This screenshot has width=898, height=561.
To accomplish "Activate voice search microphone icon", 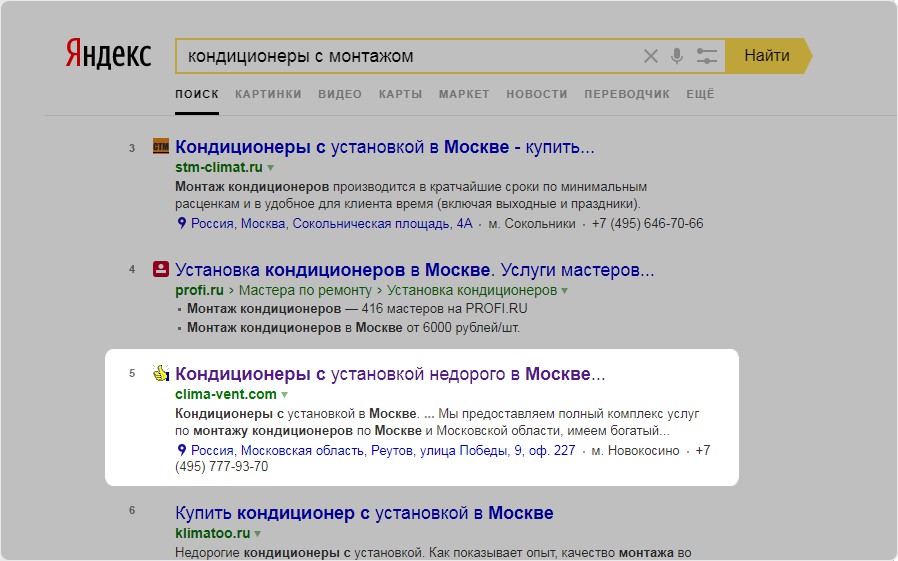I will point(677,56).
